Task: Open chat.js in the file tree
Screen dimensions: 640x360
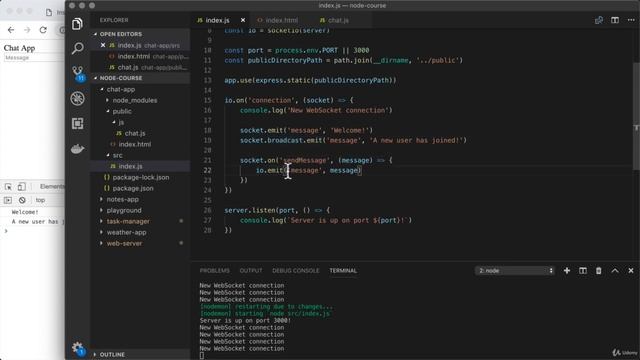Action: [135, 133]
